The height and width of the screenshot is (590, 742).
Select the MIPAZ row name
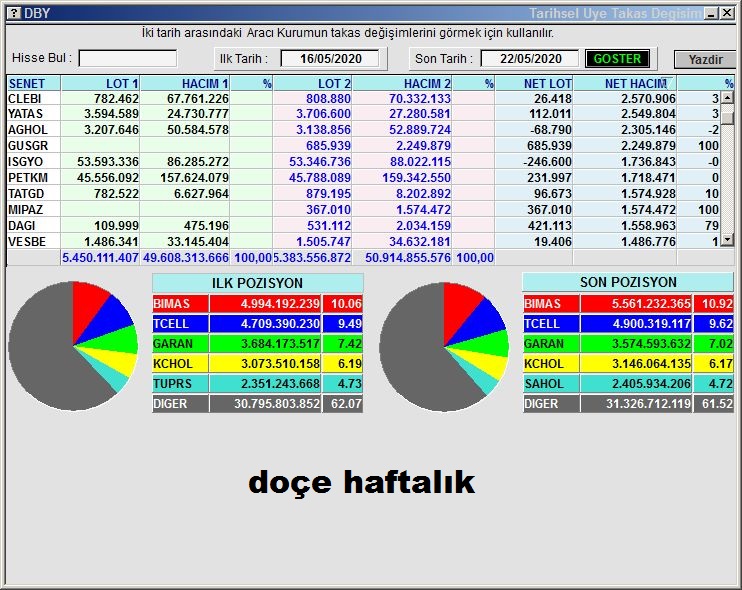pyautogui.click(x=26, y=210)
